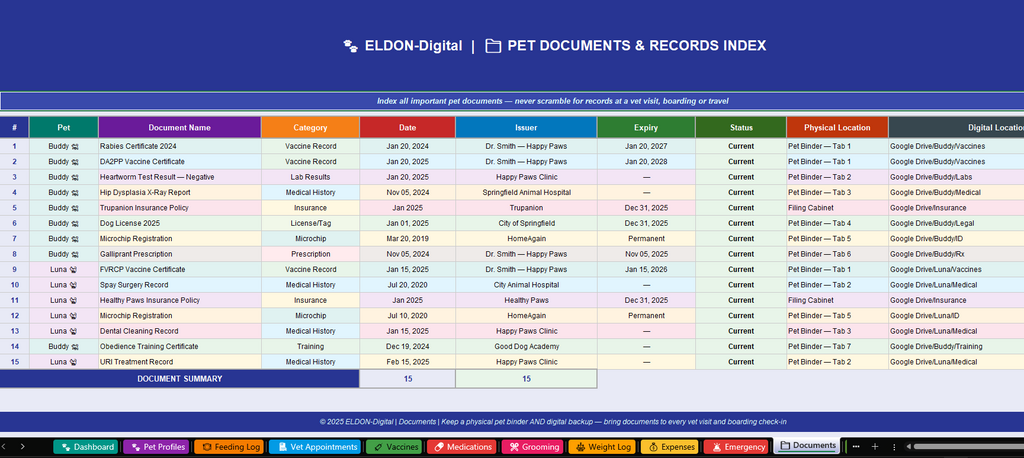Select the # column header cell

pyautogui.click(x=14, y=127)
